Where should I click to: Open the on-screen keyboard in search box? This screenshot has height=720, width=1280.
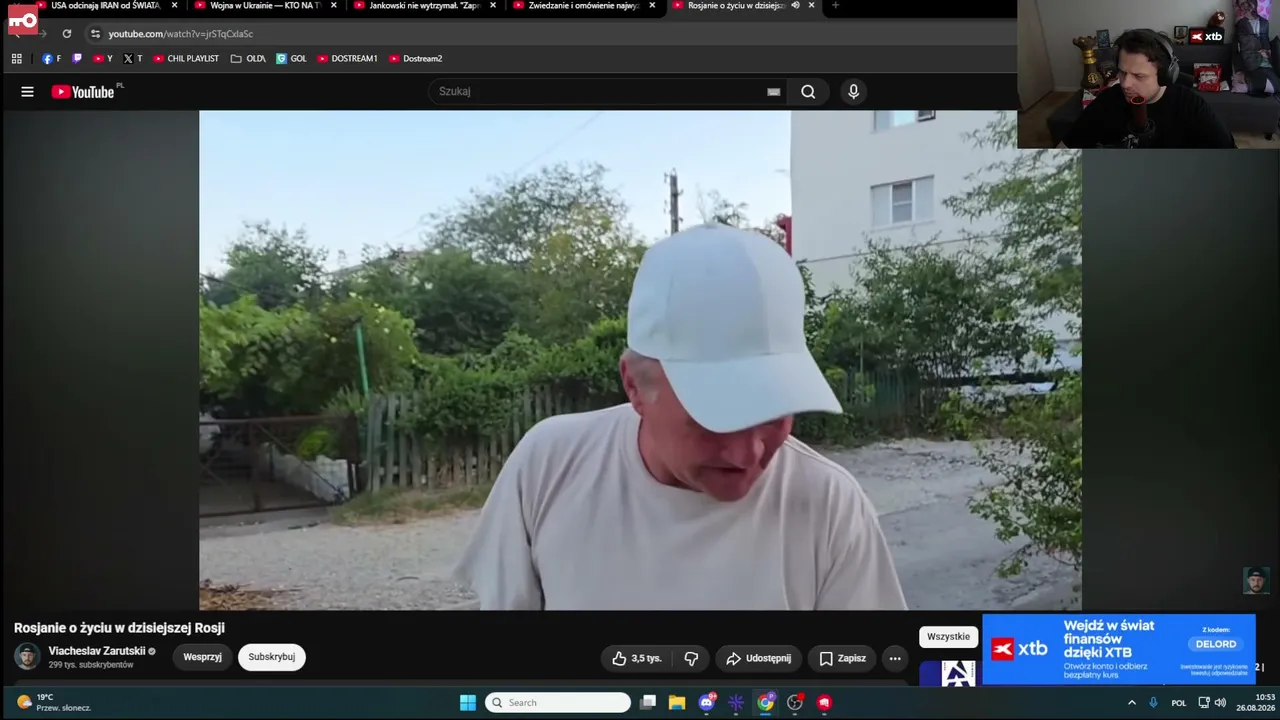click(773, 92)
